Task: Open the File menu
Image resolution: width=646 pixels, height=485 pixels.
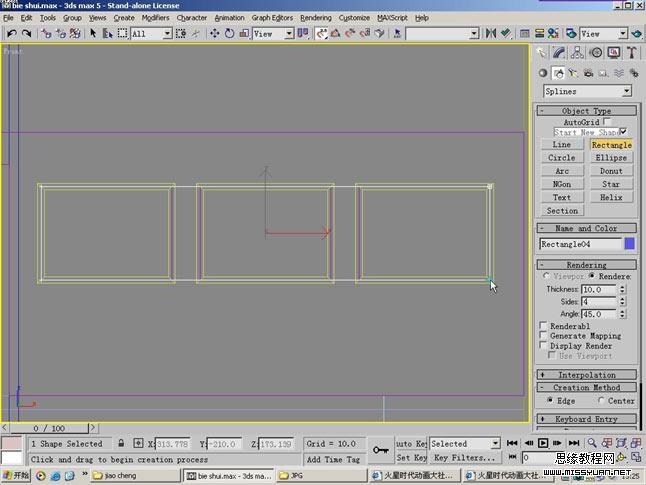Action: 8,18
